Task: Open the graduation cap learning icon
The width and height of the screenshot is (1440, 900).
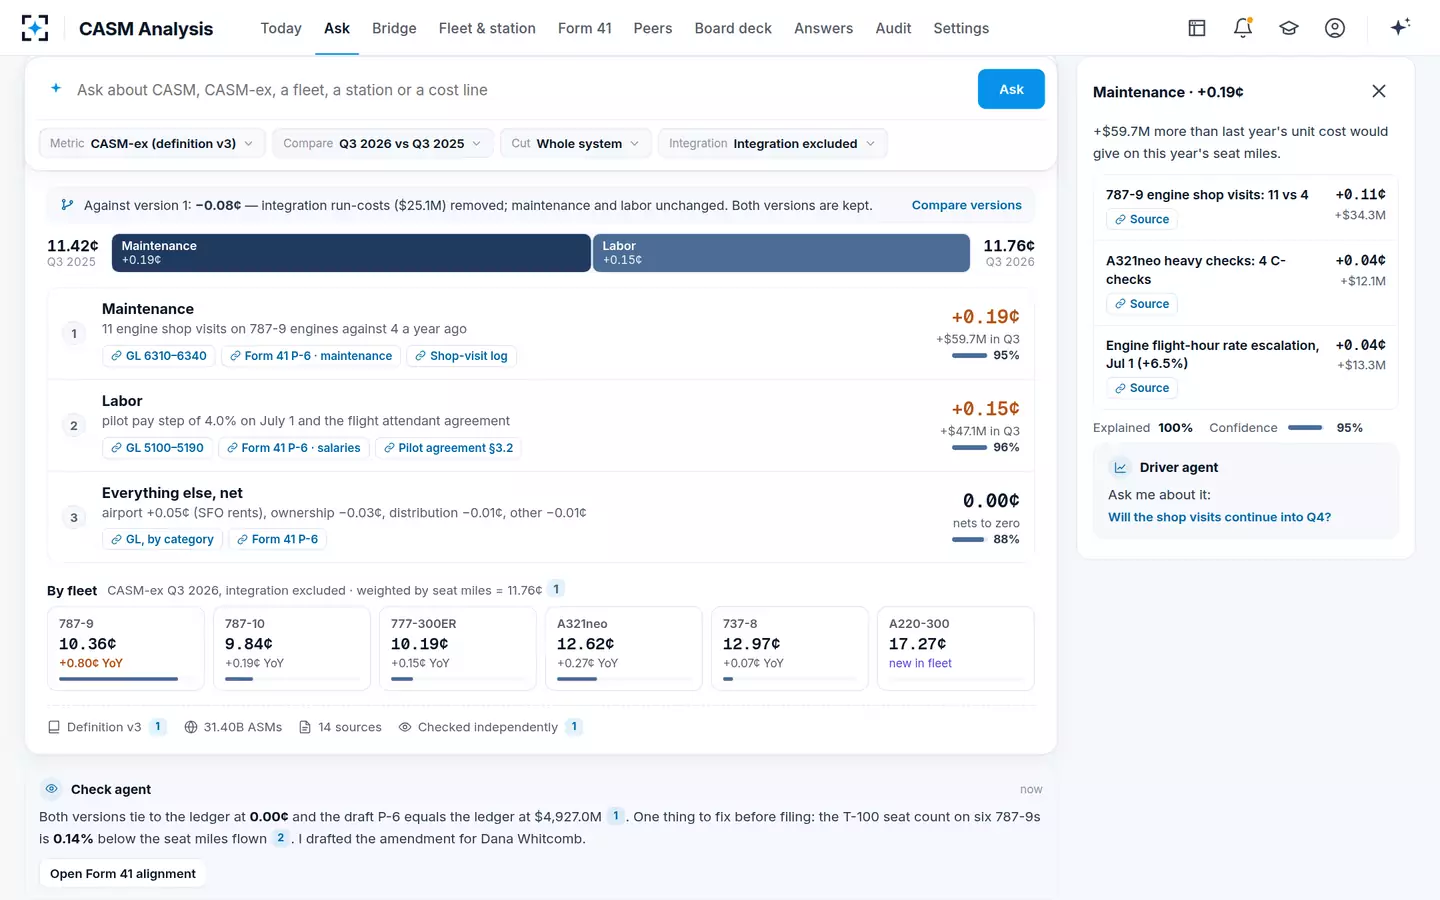Action: [1289, 28]
